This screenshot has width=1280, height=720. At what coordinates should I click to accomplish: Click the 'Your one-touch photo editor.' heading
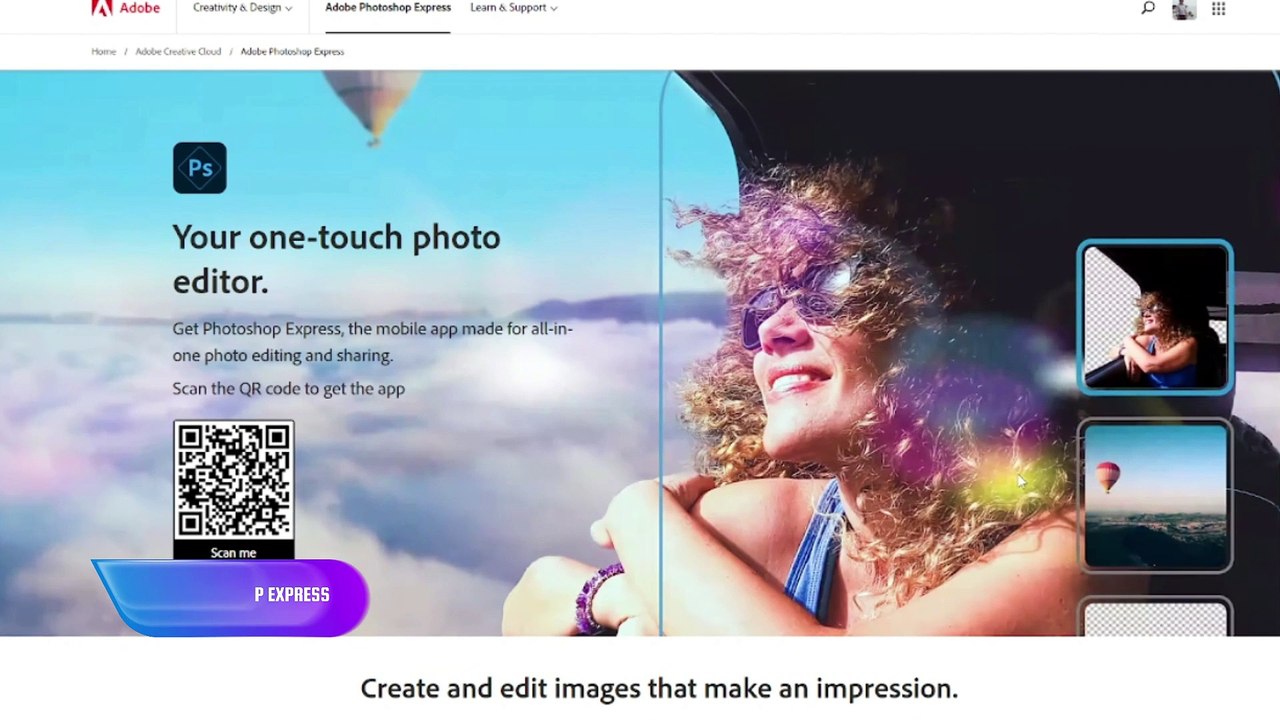[x=336, y=259]
